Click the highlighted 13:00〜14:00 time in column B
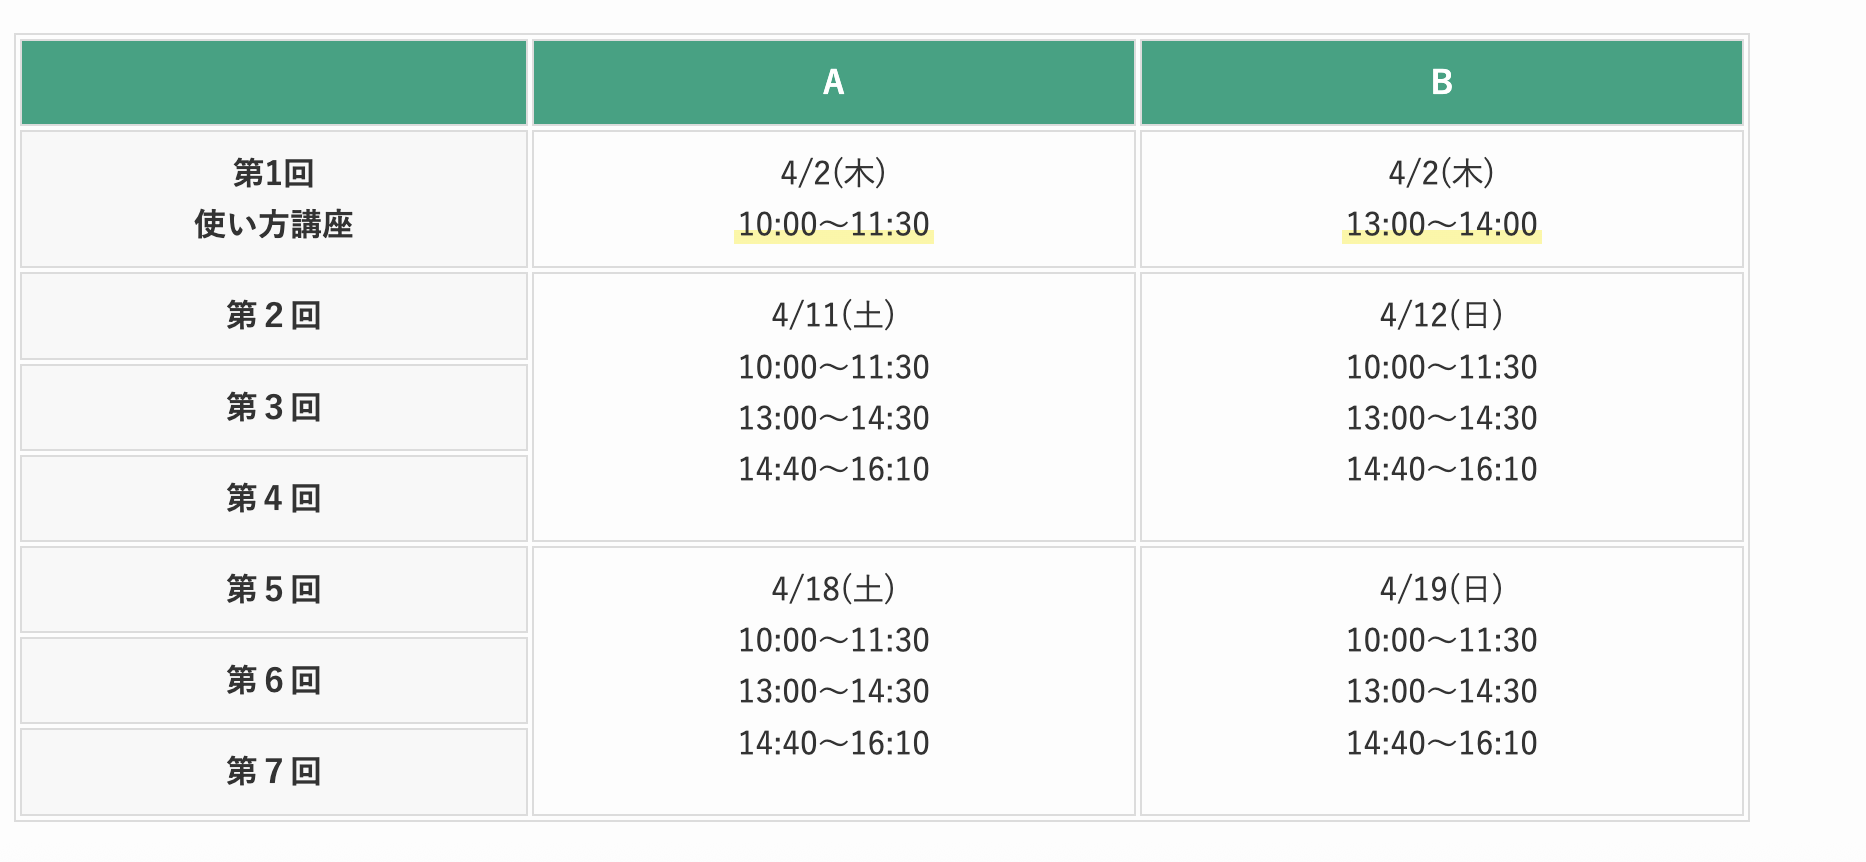 point(1441,224)
